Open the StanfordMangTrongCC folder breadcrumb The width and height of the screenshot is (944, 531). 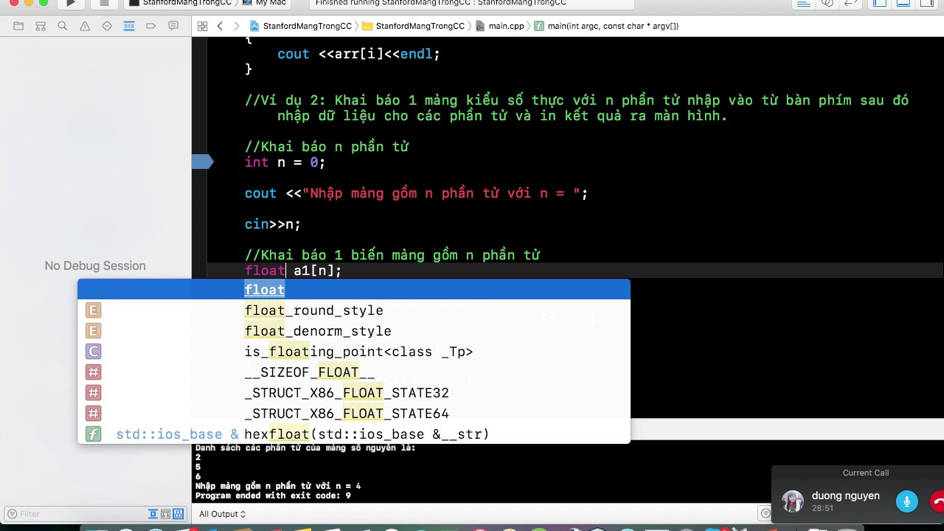click(x=413, y=26)
